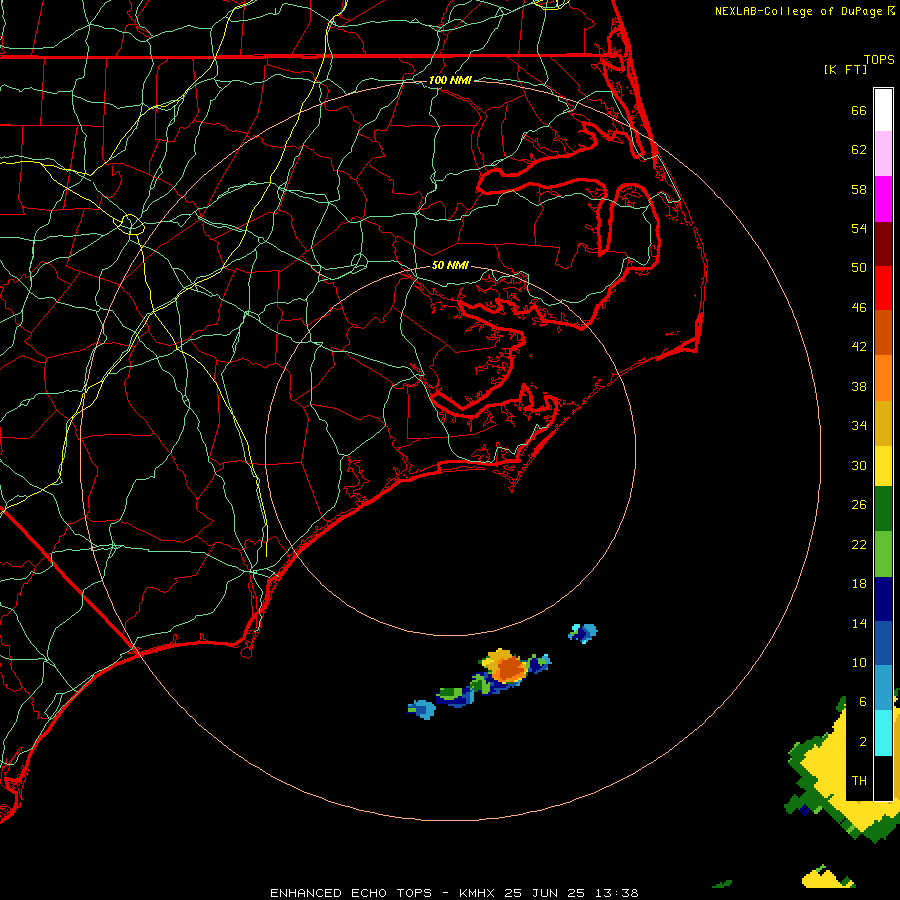Click the 22 legend value
The width and height of the screenshot is (900, 900).
(859, 544)
